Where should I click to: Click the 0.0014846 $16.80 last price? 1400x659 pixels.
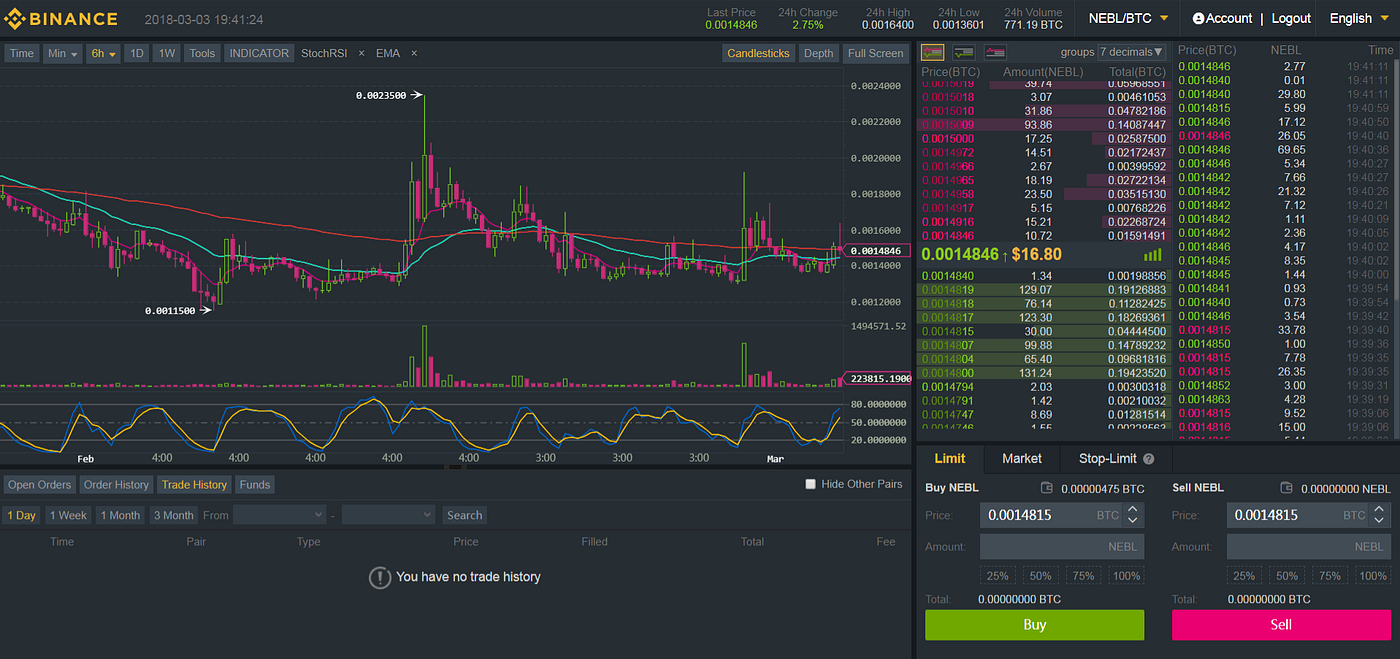991,255
